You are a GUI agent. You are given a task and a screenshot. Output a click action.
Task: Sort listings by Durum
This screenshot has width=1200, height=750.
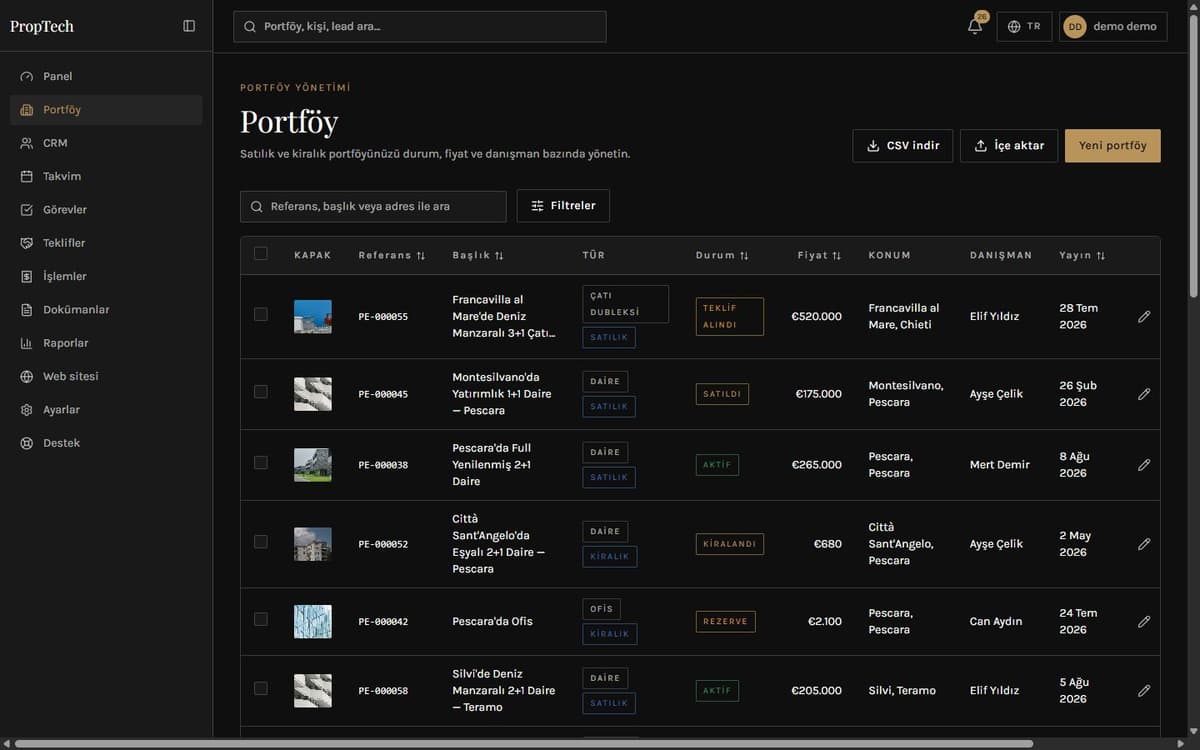[722, 255]
